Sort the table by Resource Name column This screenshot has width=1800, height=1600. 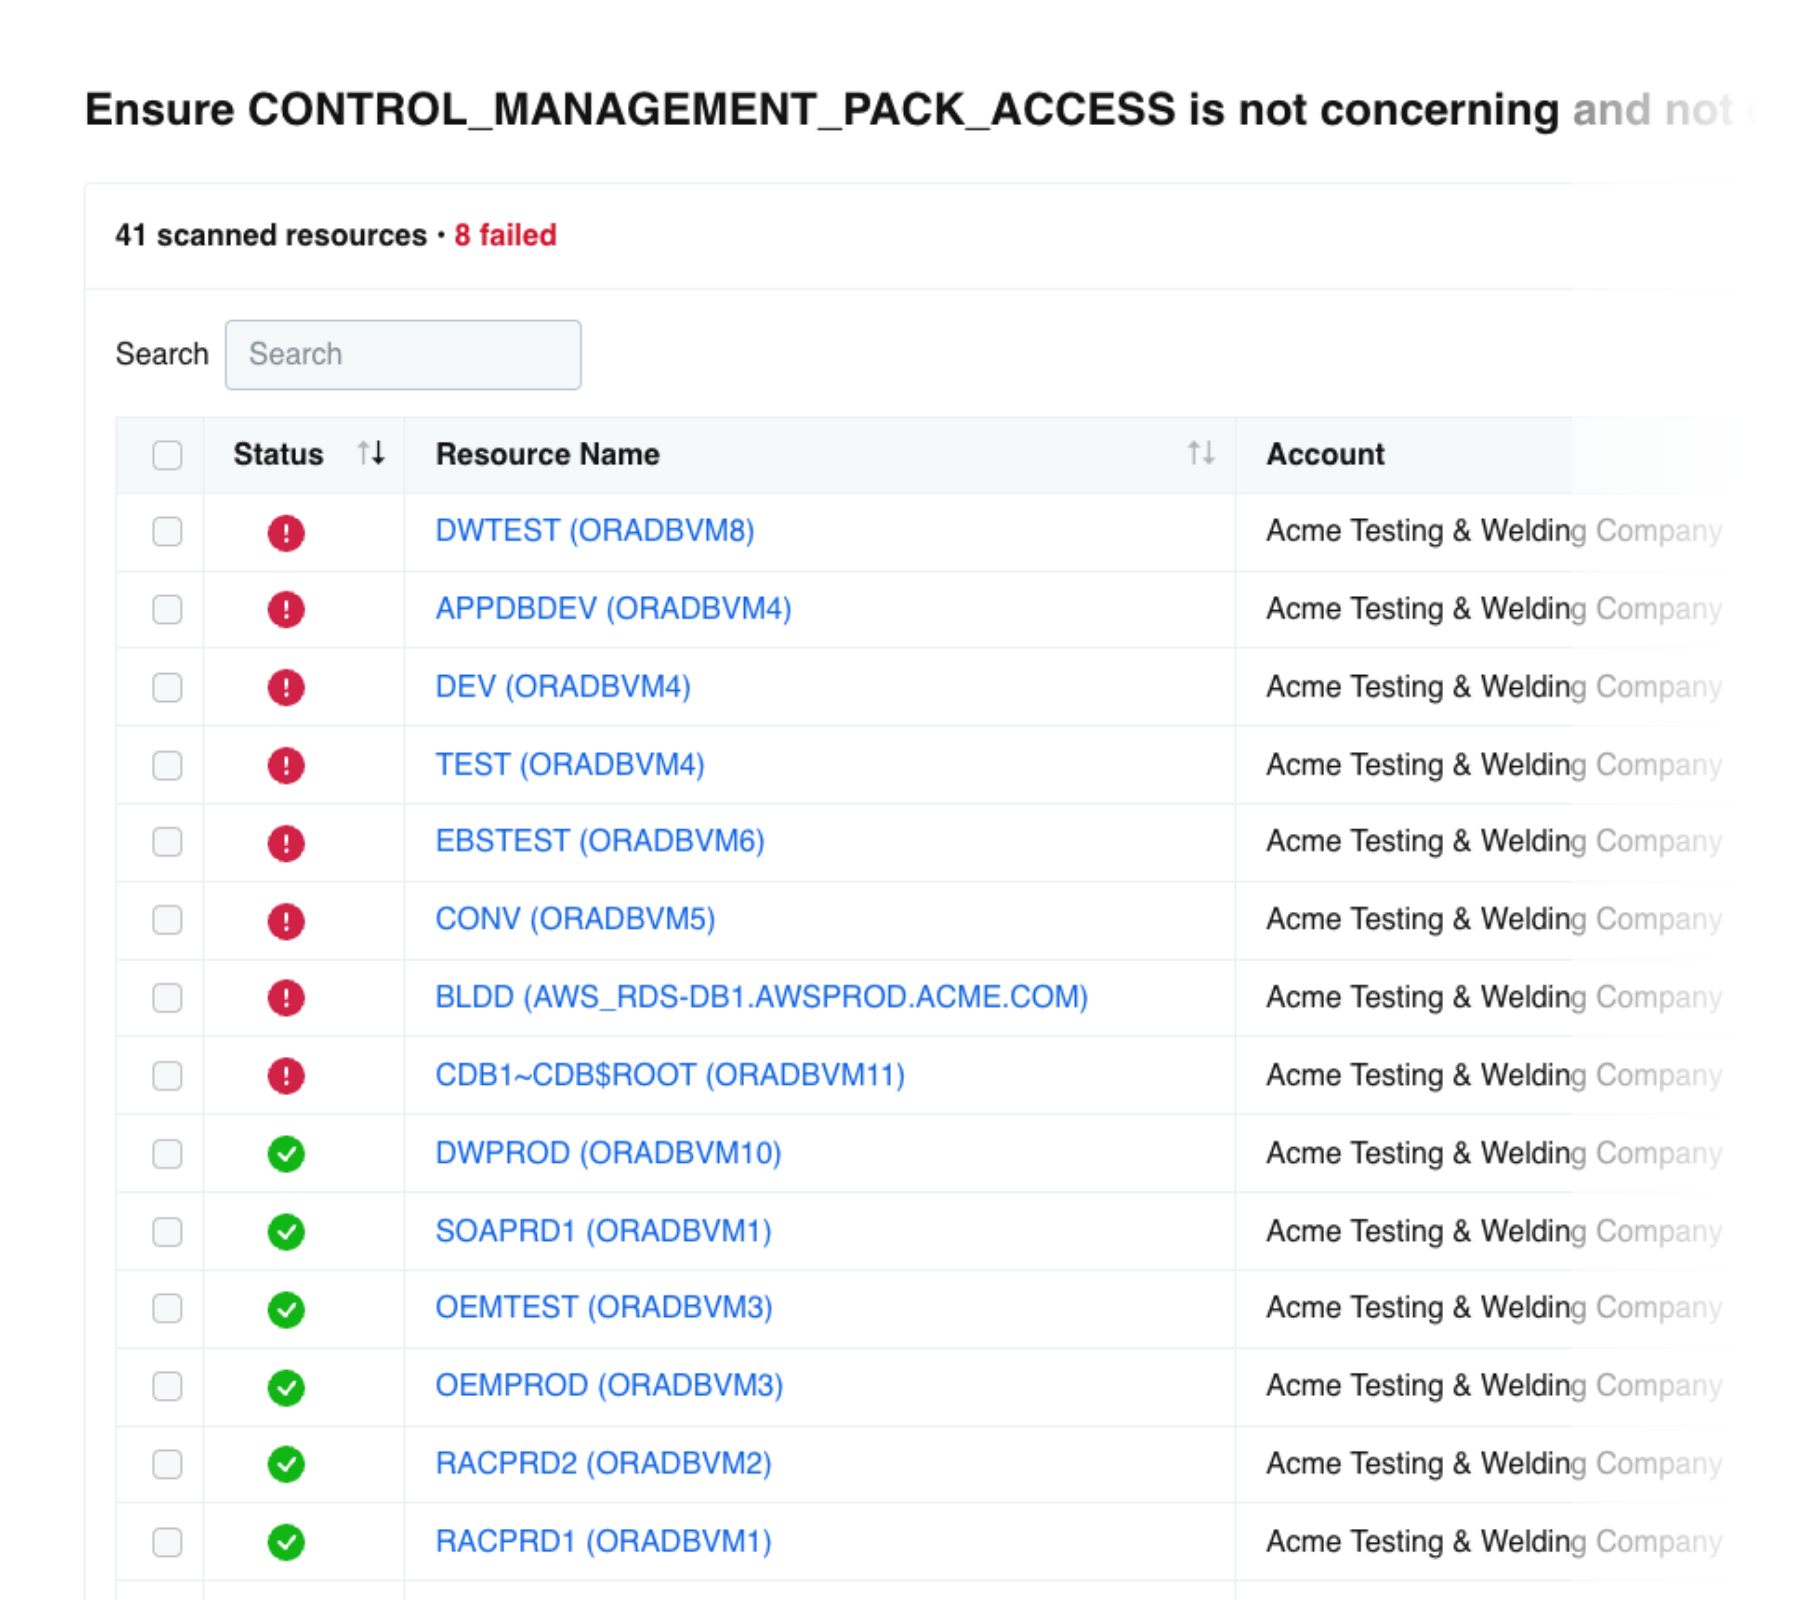click(x=1201, y=453)
